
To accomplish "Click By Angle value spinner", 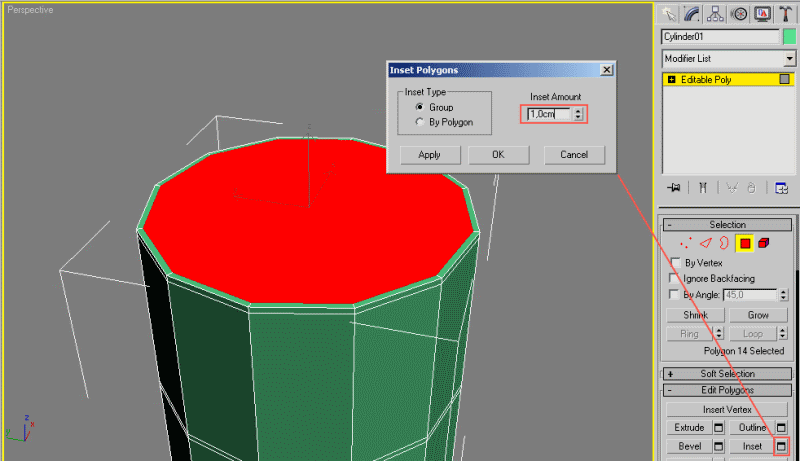I will (783, 295).
